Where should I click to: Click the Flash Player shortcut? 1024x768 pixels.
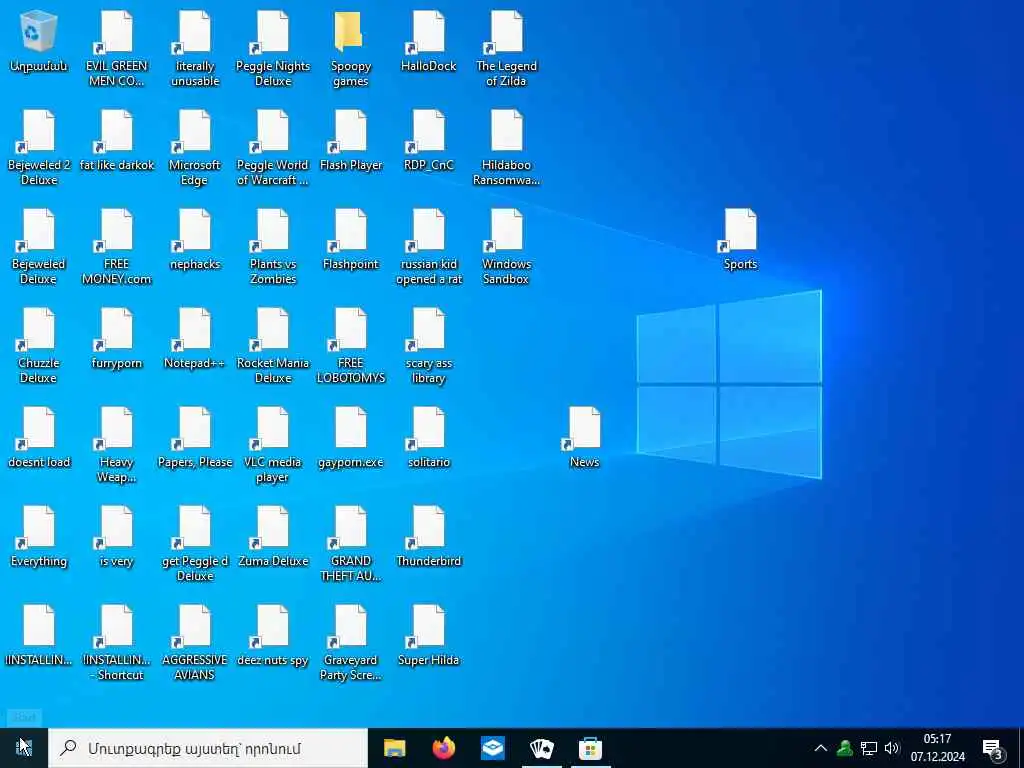pyautogui.click(x=351, y=140)
